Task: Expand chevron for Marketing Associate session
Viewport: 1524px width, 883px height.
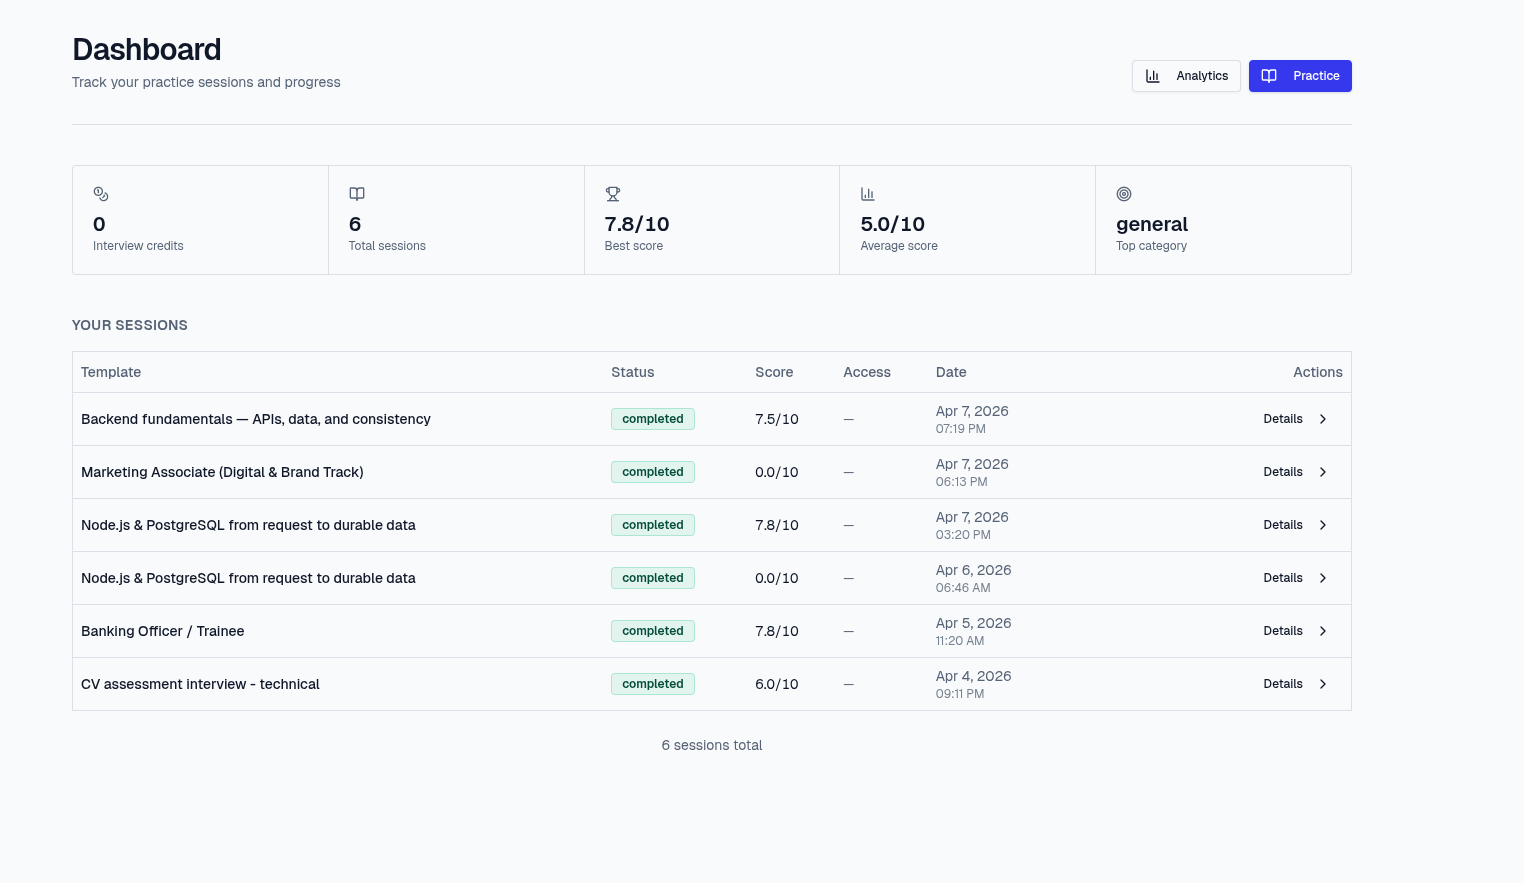Action: [x=1323, y=472]
